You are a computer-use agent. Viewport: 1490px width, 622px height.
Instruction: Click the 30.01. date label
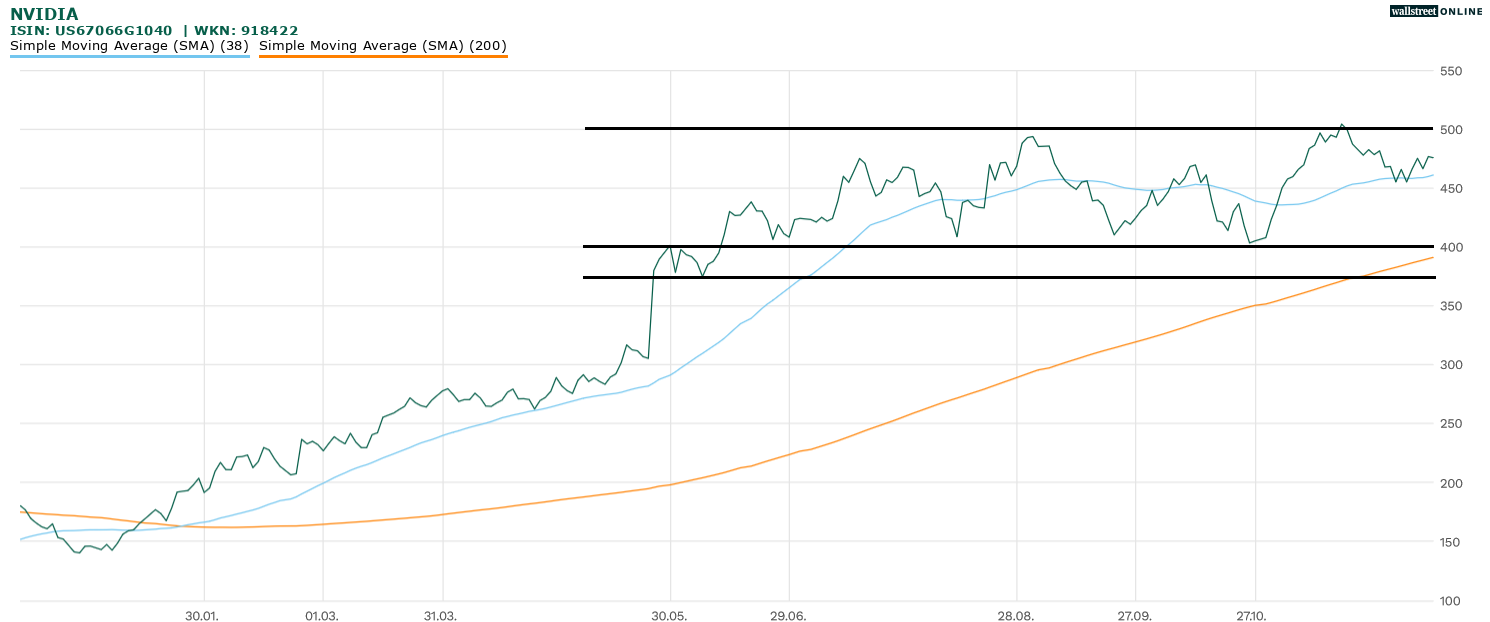tap(203, 616)
